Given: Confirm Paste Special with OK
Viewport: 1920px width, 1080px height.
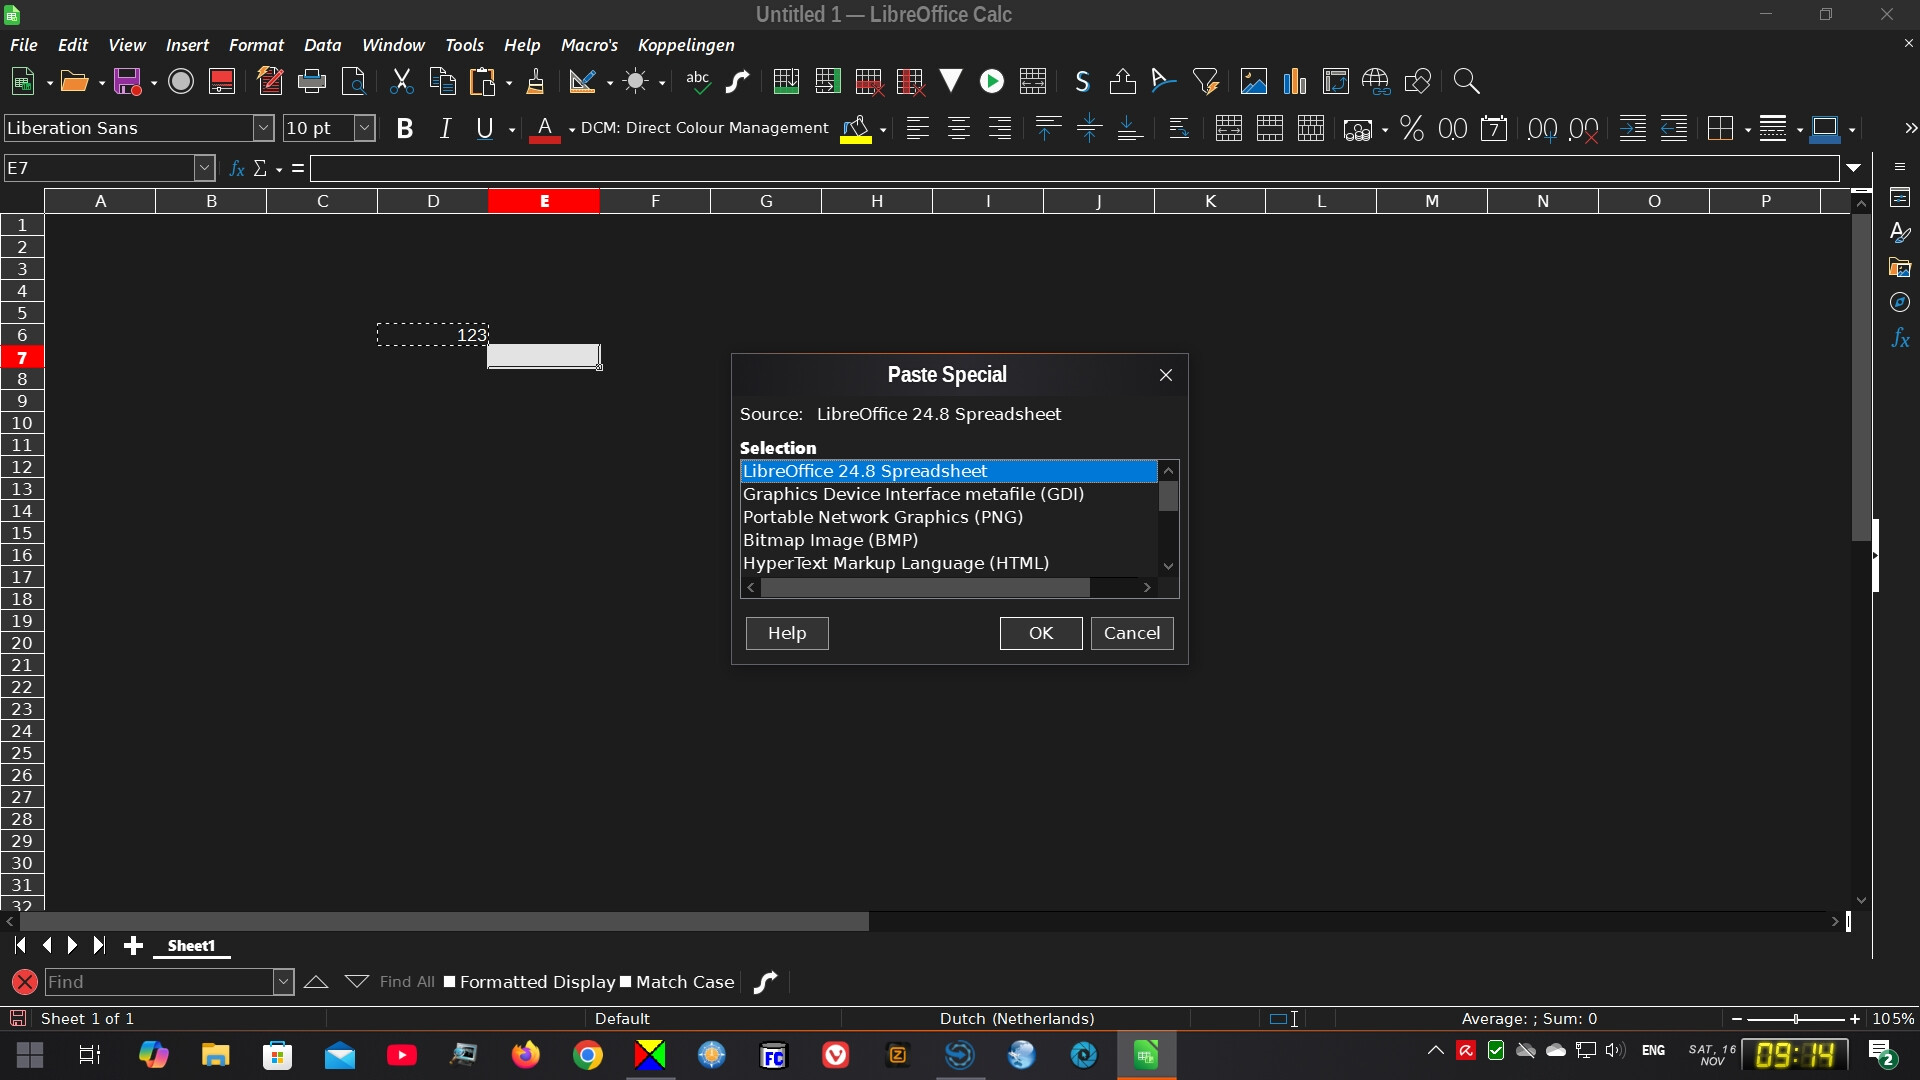Looking at the screenshot, I should (x=1040, y=633).
